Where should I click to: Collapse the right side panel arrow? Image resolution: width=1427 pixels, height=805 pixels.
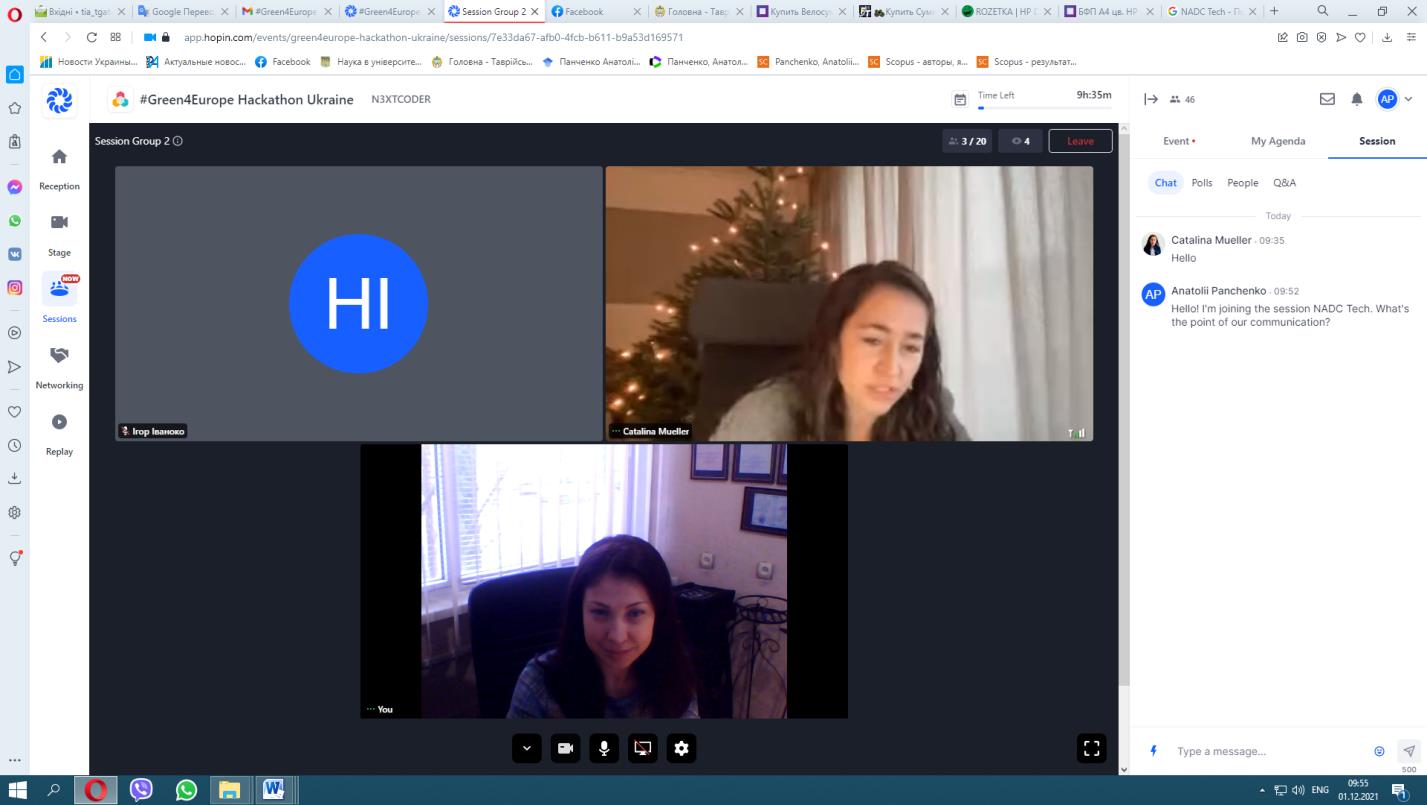(x=1151, y=99)
